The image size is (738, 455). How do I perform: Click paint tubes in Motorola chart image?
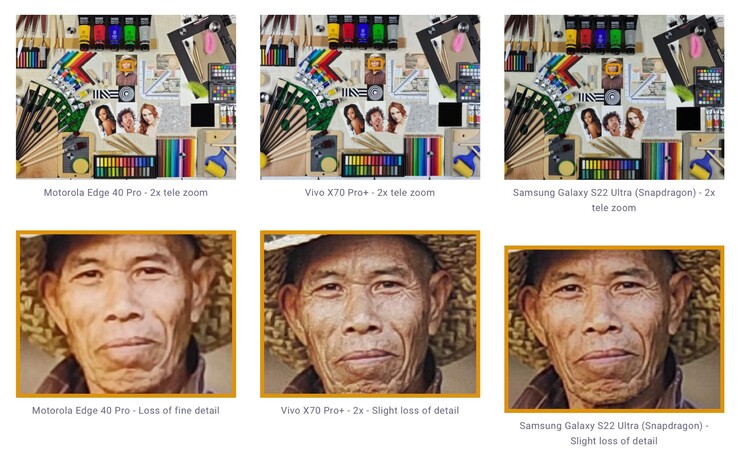pyautogui.click(x=114, y=33)
